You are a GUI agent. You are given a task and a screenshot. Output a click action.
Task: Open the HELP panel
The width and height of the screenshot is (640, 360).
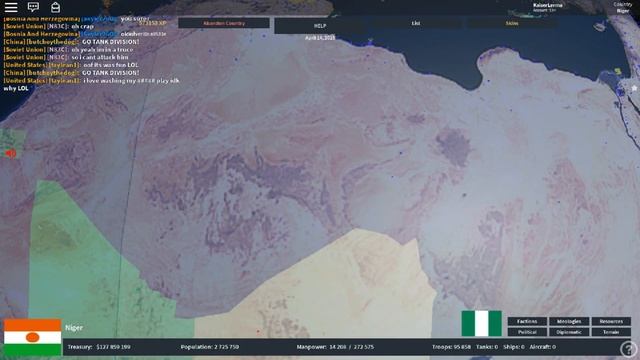coord(320,25)
